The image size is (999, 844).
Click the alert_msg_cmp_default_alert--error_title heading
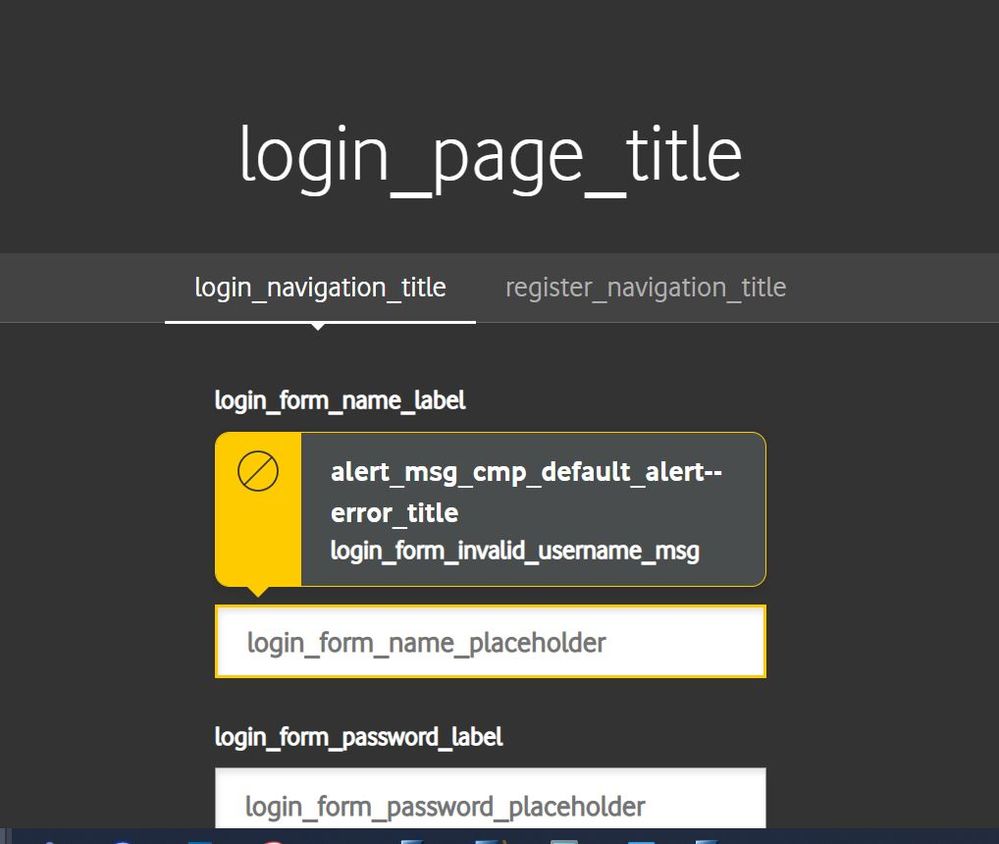(x=525, y=491)
